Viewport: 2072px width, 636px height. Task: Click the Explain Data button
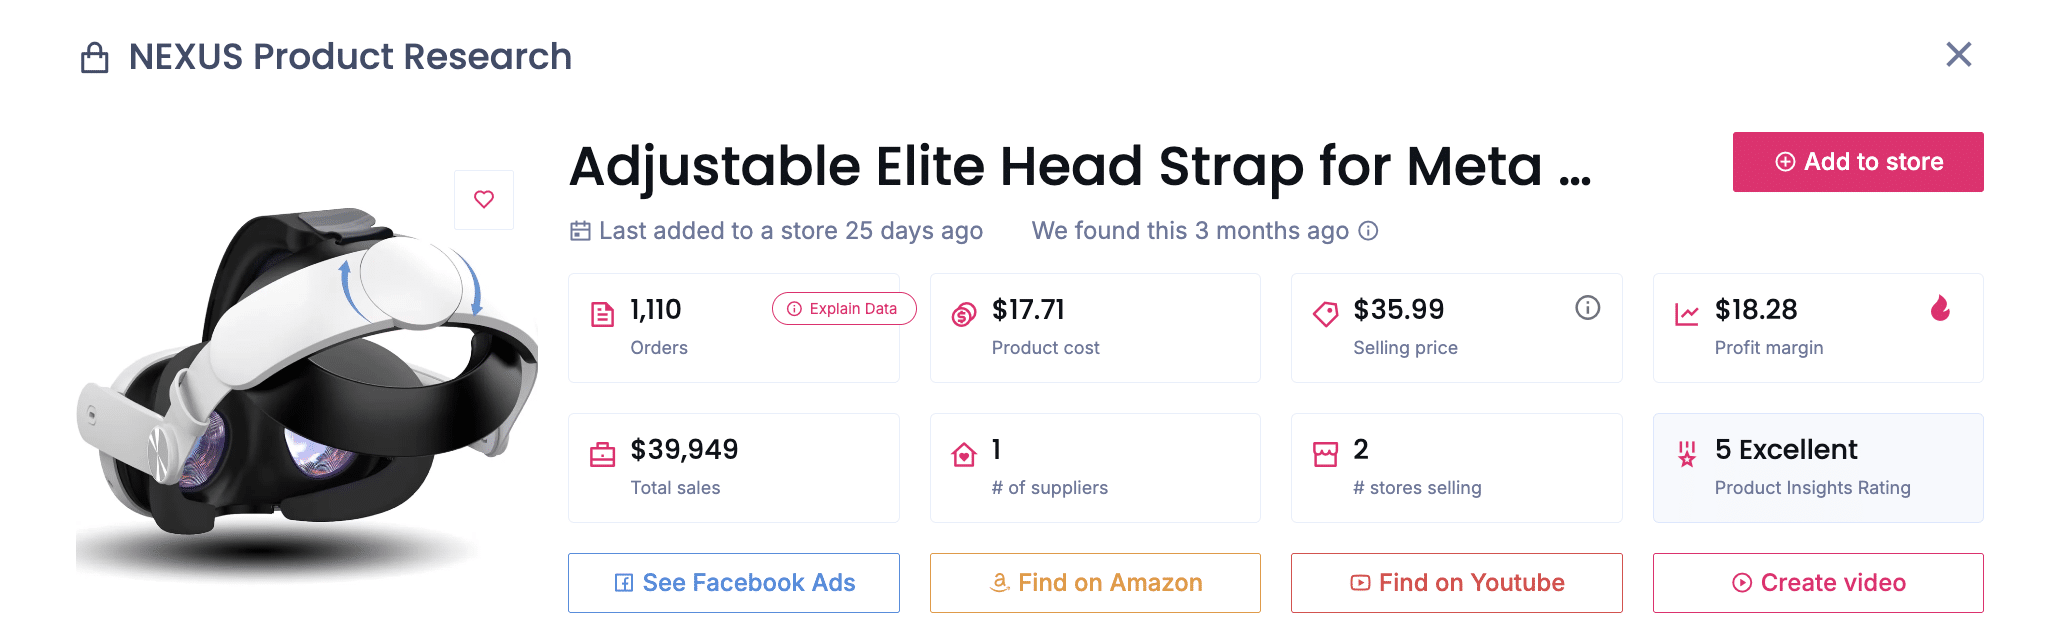click(x=843, y=309)
